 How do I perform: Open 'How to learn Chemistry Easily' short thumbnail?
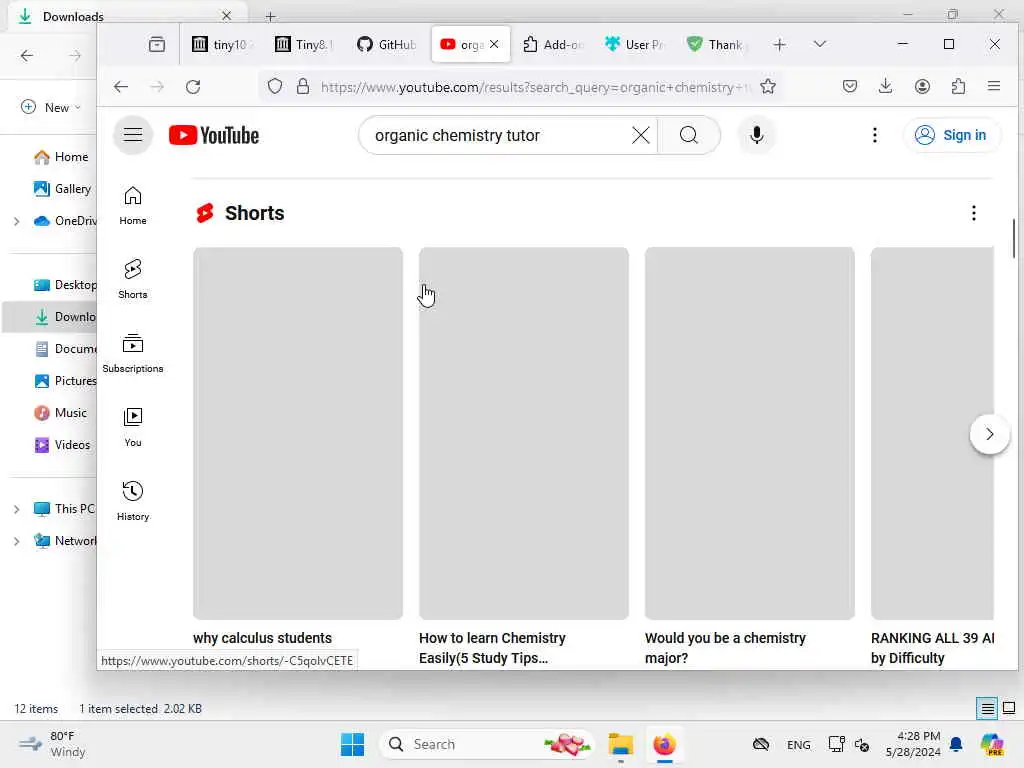click(x=524, y=433)
